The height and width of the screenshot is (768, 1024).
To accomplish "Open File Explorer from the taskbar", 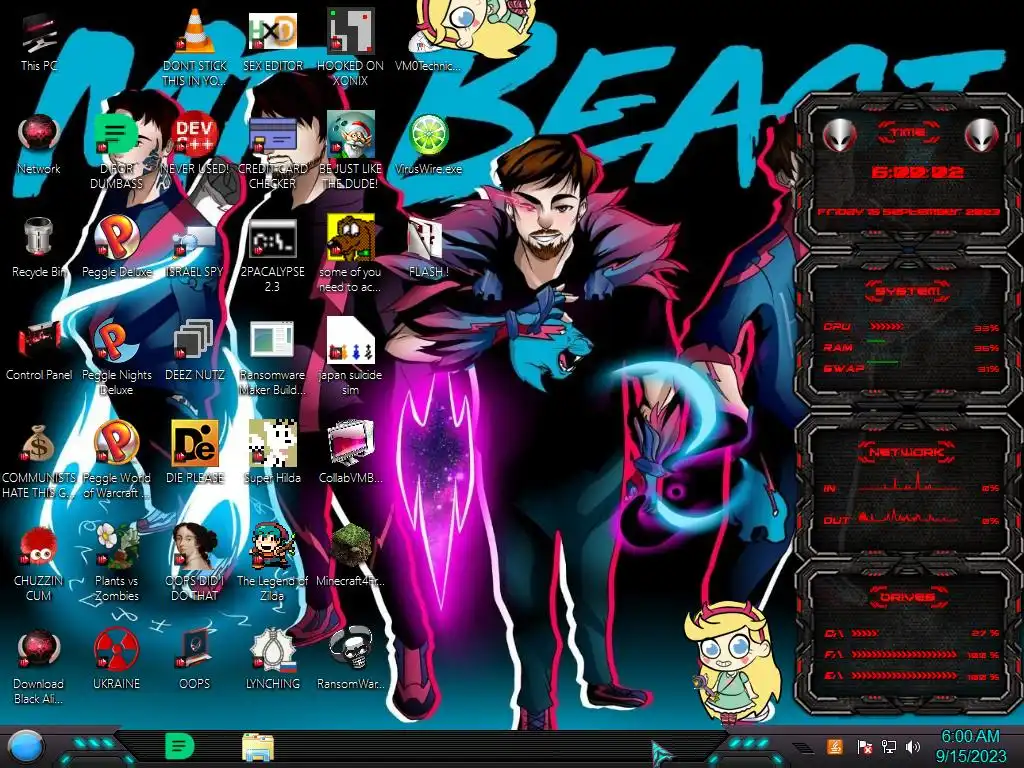I will (258, 748).
